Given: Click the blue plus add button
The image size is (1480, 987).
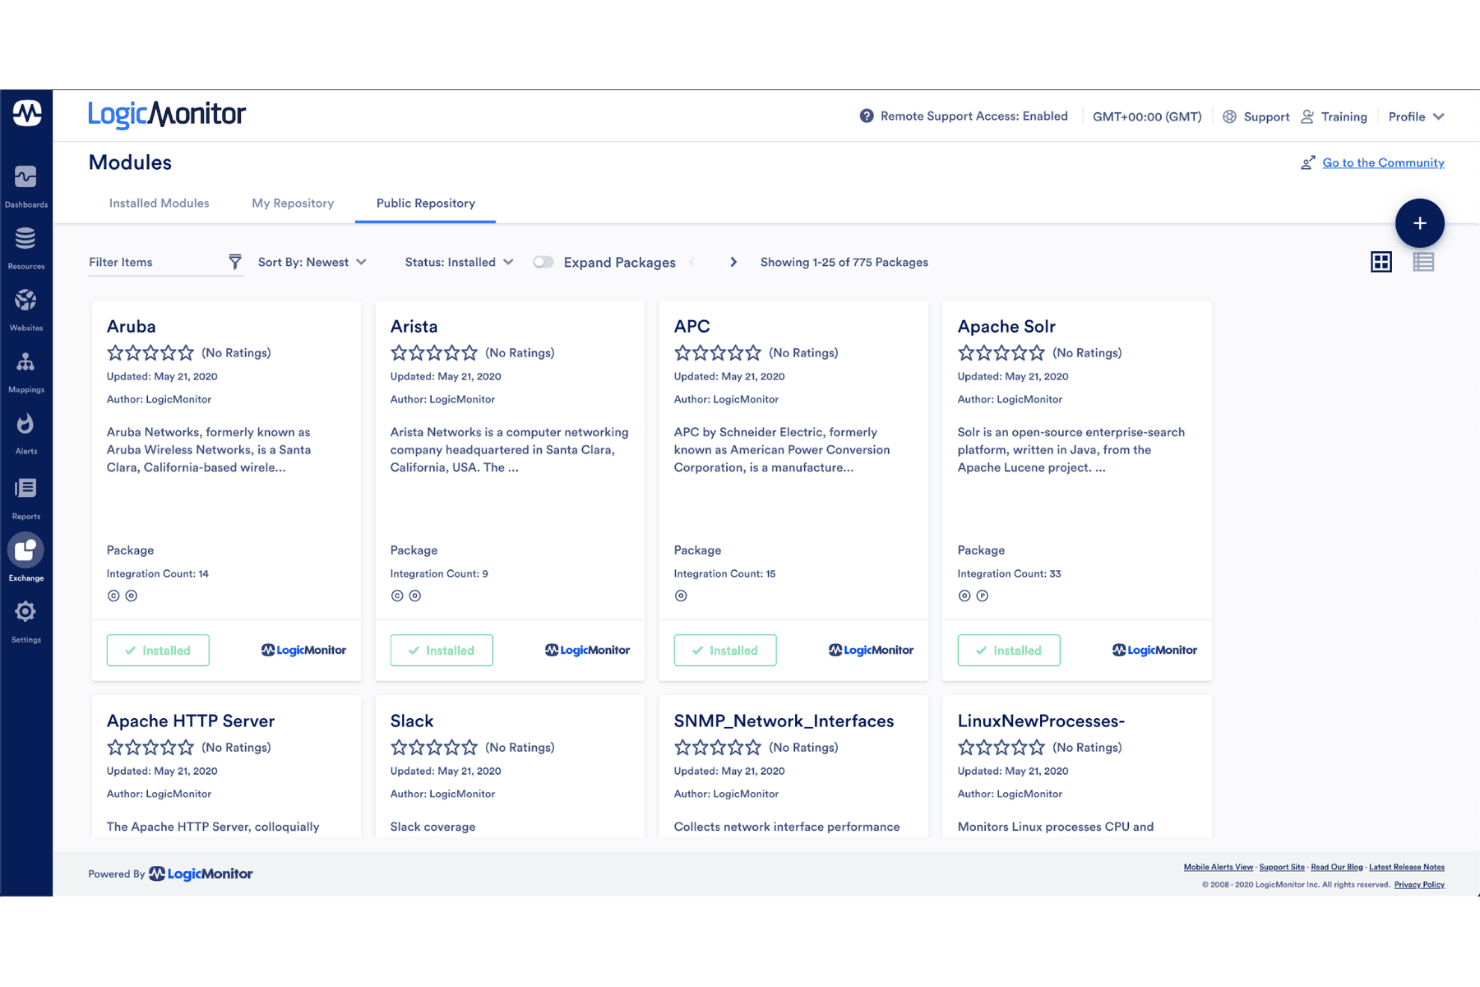Looking at the screenshot, I should [1419, 223].
